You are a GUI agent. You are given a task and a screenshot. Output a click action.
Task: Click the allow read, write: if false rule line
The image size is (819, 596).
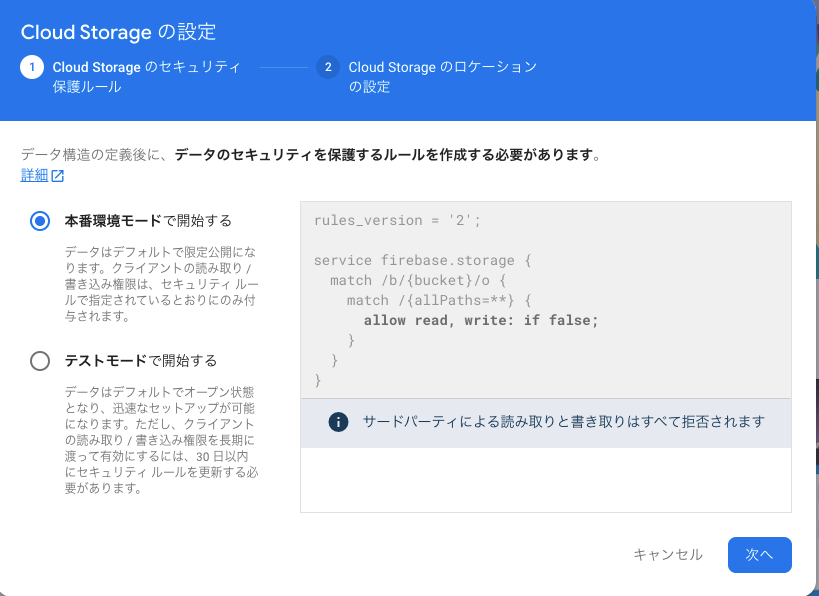(481, 320)
